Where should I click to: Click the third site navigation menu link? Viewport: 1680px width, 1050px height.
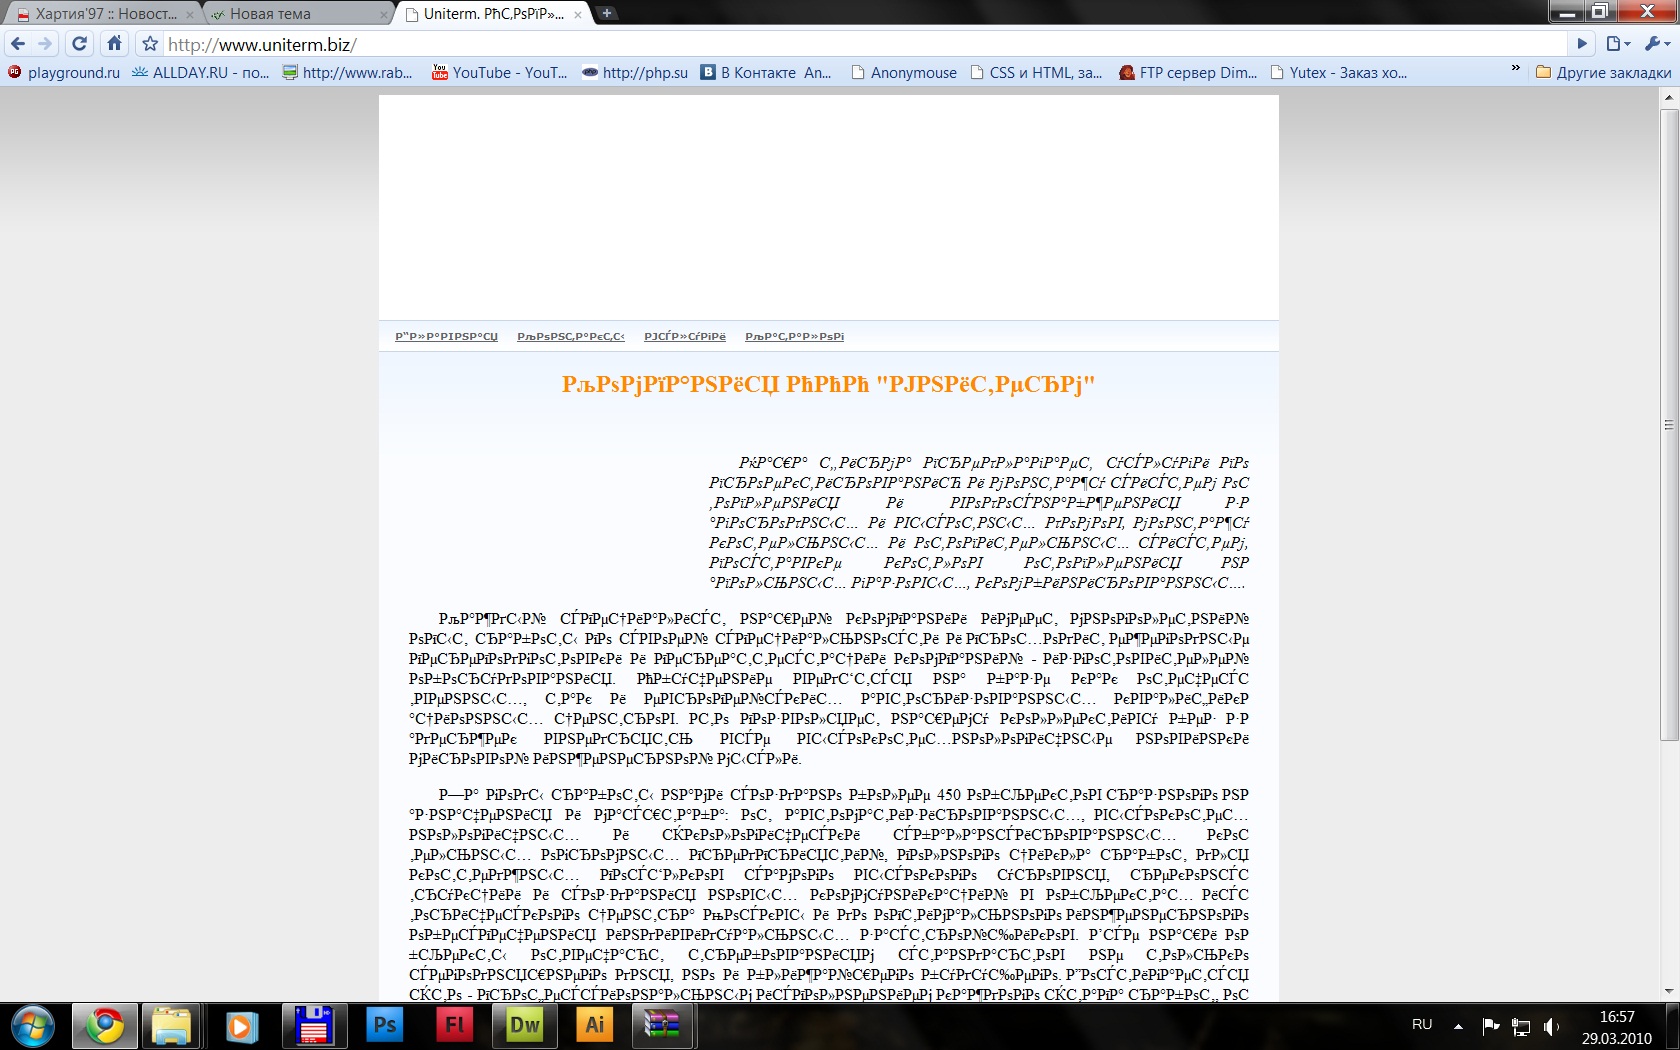coord(685,336)
